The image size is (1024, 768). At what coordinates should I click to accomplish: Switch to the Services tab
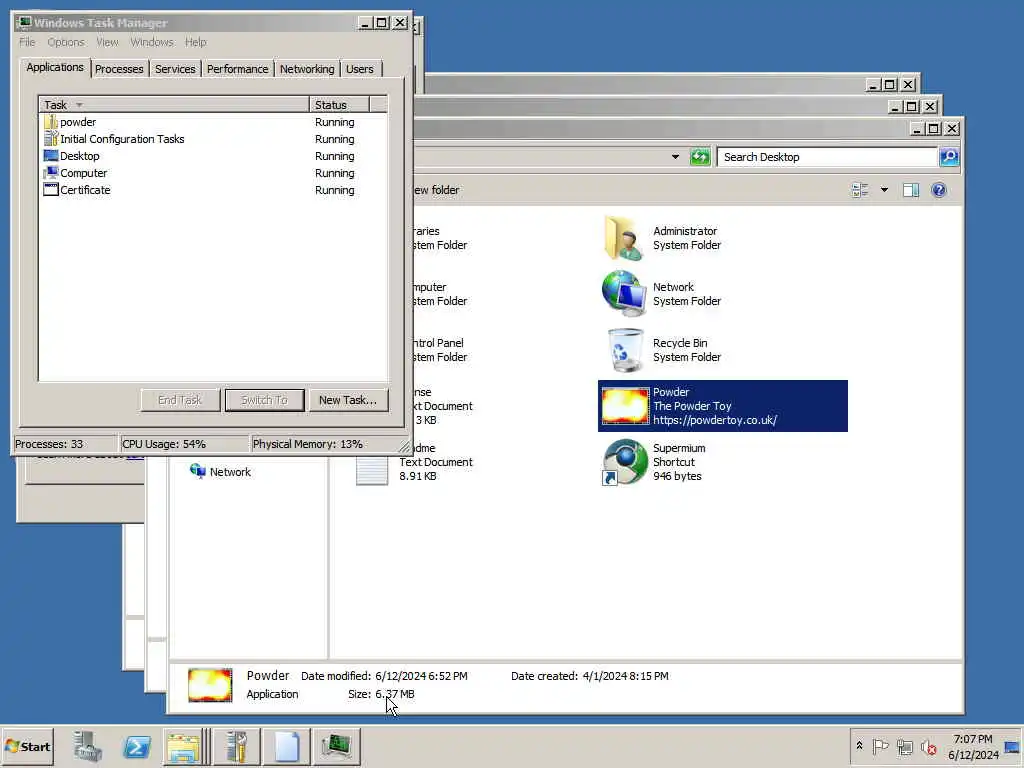pyautogui.click(x=175, y=69)
